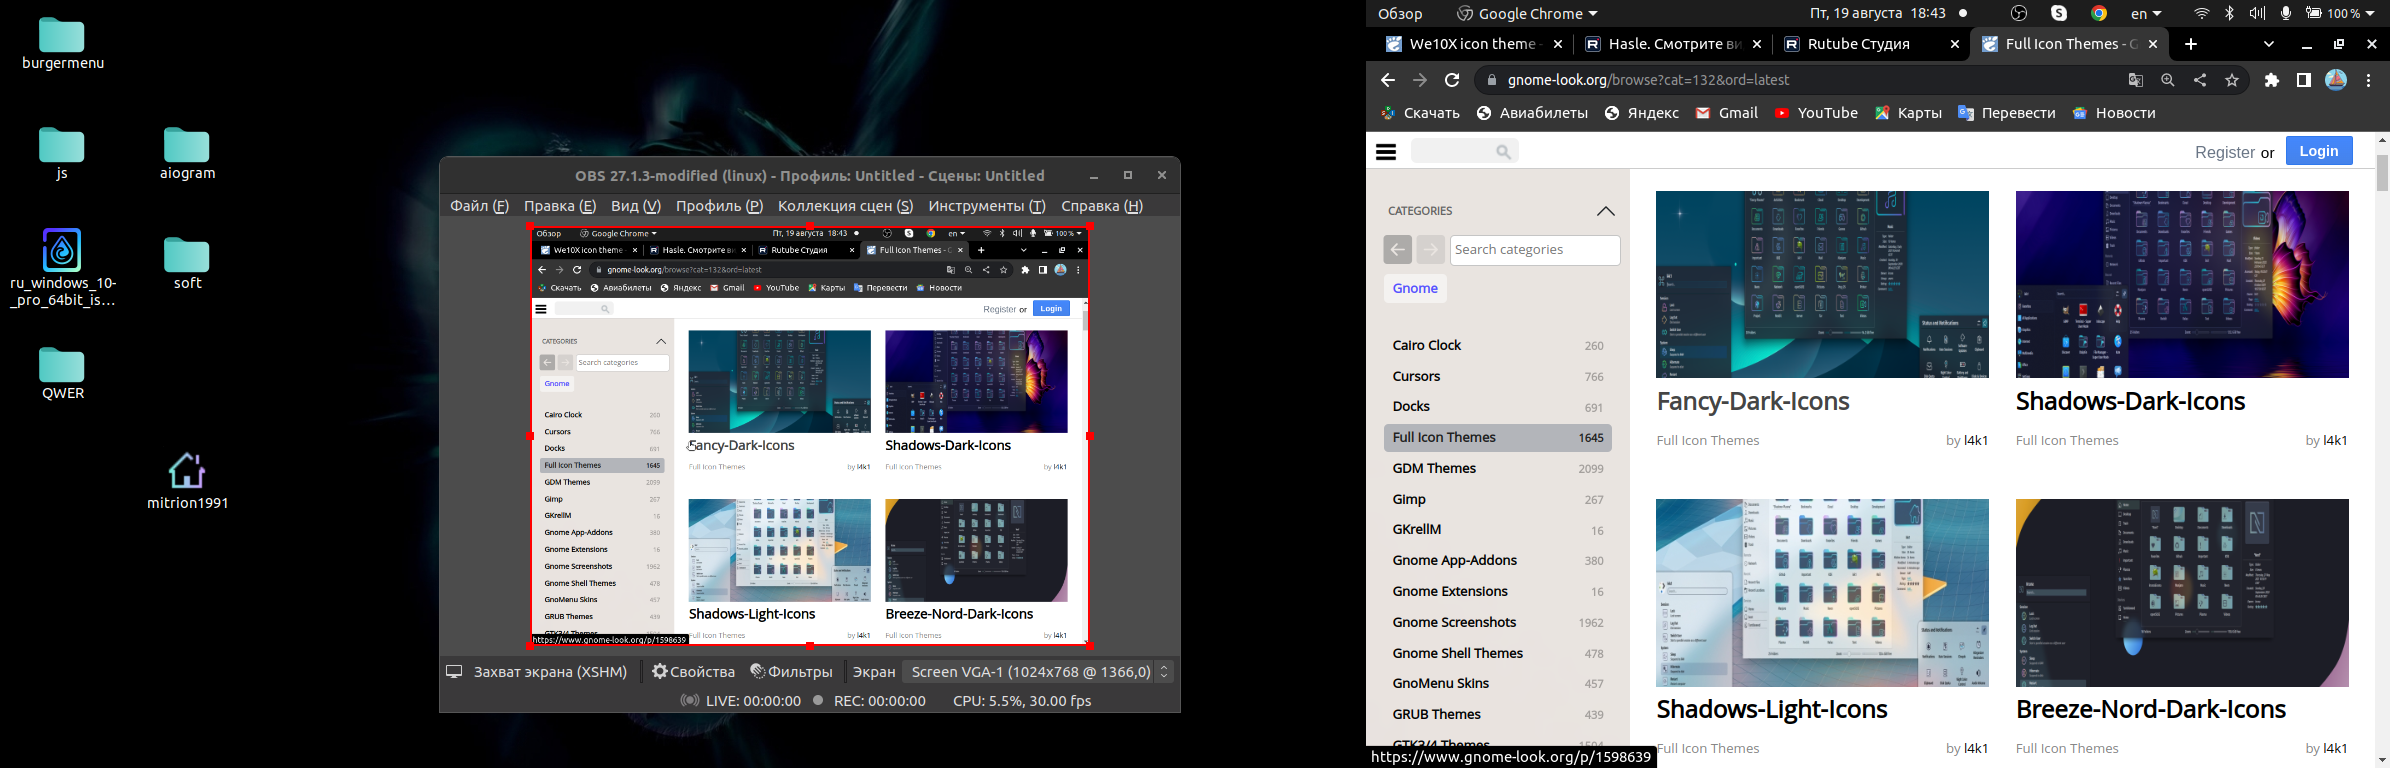Bookmark this tab with the star icon
2390x768 pixels.
tap(2232, 80)
